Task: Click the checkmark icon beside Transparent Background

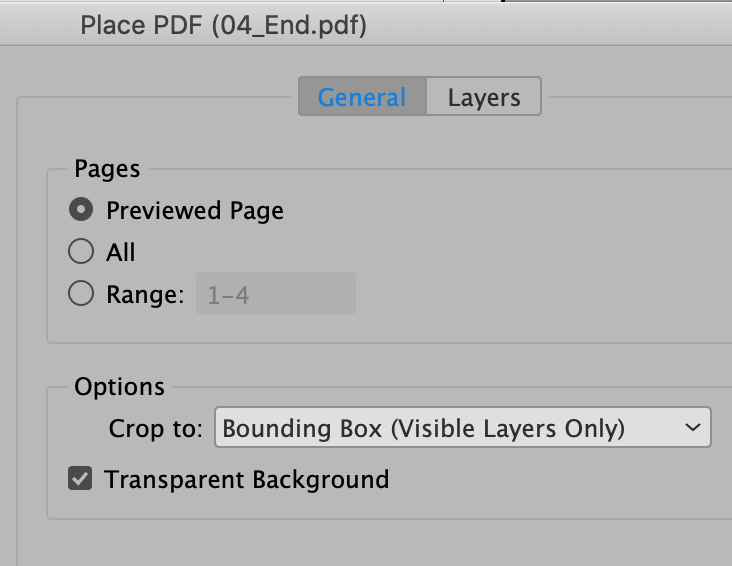Action: pyautogui.click(x=80, y=480)
